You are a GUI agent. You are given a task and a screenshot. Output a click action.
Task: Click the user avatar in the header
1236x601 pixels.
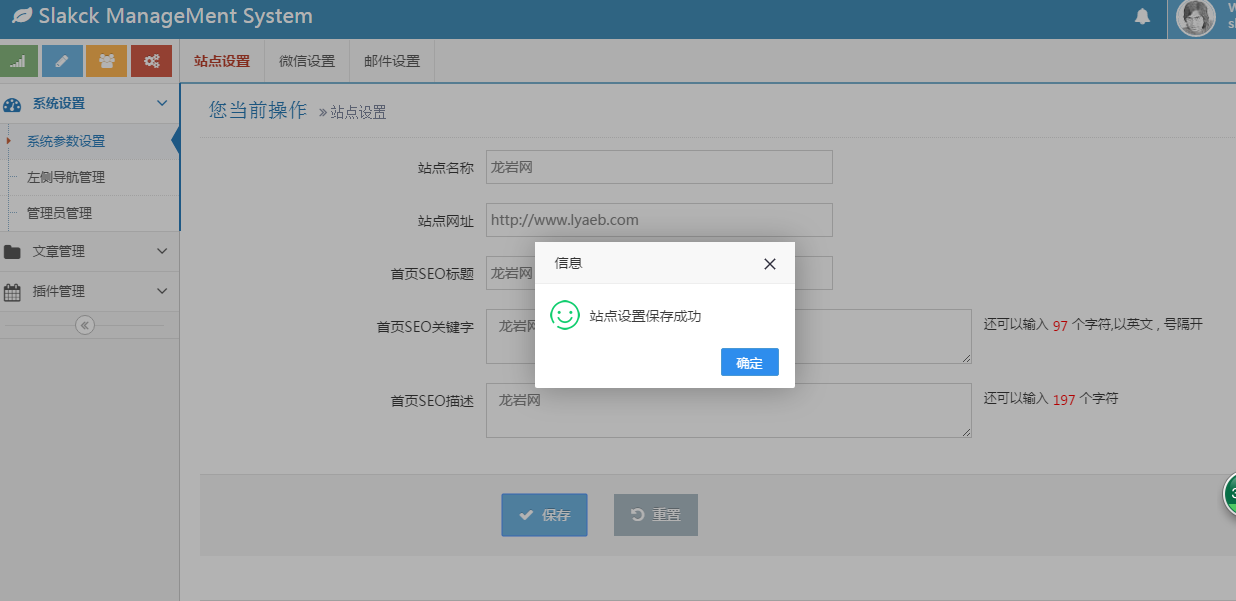tap(1195, 18)
